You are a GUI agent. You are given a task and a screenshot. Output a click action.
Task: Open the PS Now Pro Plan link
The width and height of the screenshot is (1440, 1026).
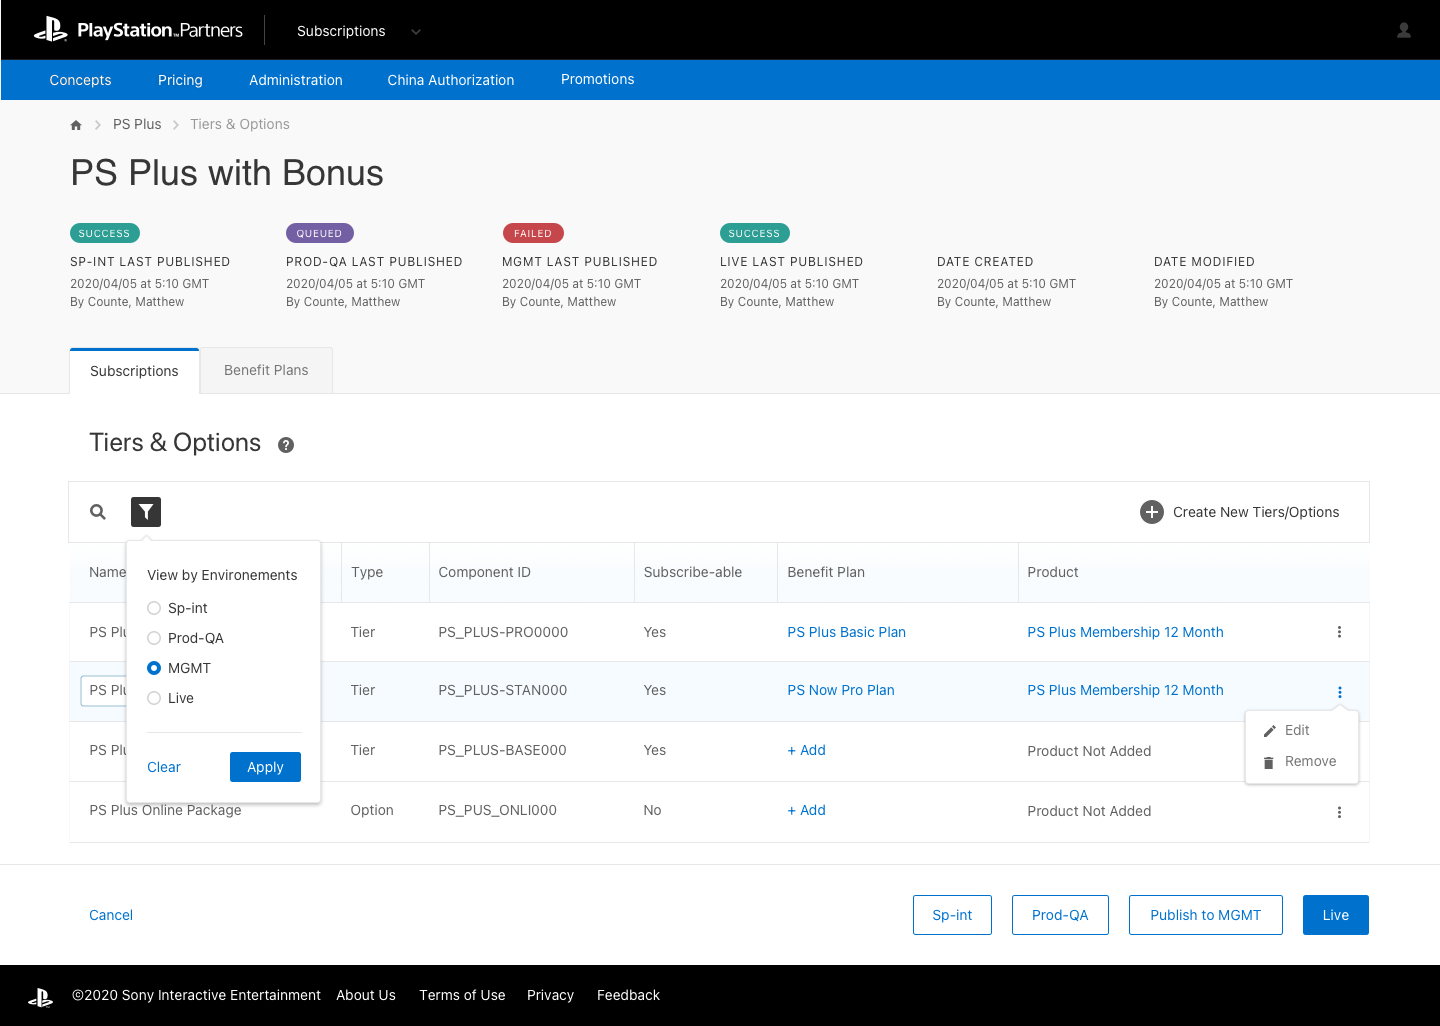point(841,690)
